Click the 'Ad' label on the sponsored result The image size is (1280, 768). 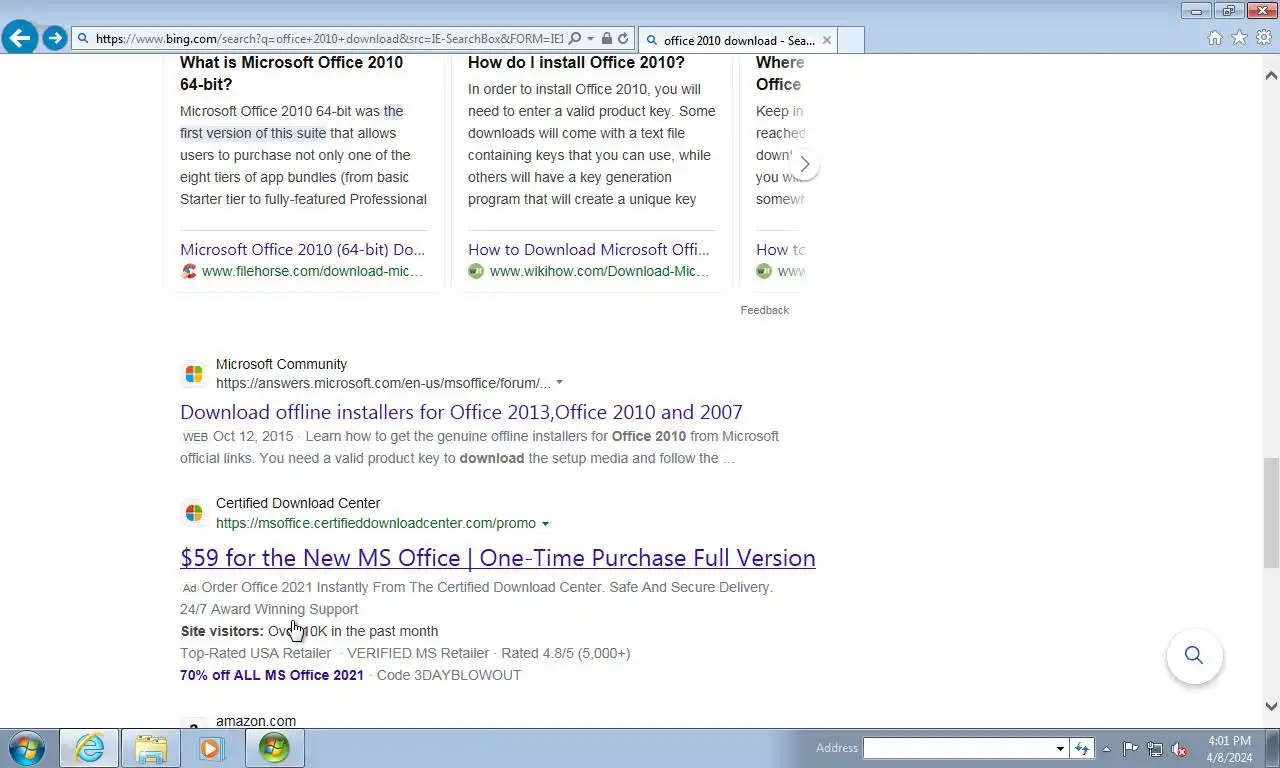(189, 588)
